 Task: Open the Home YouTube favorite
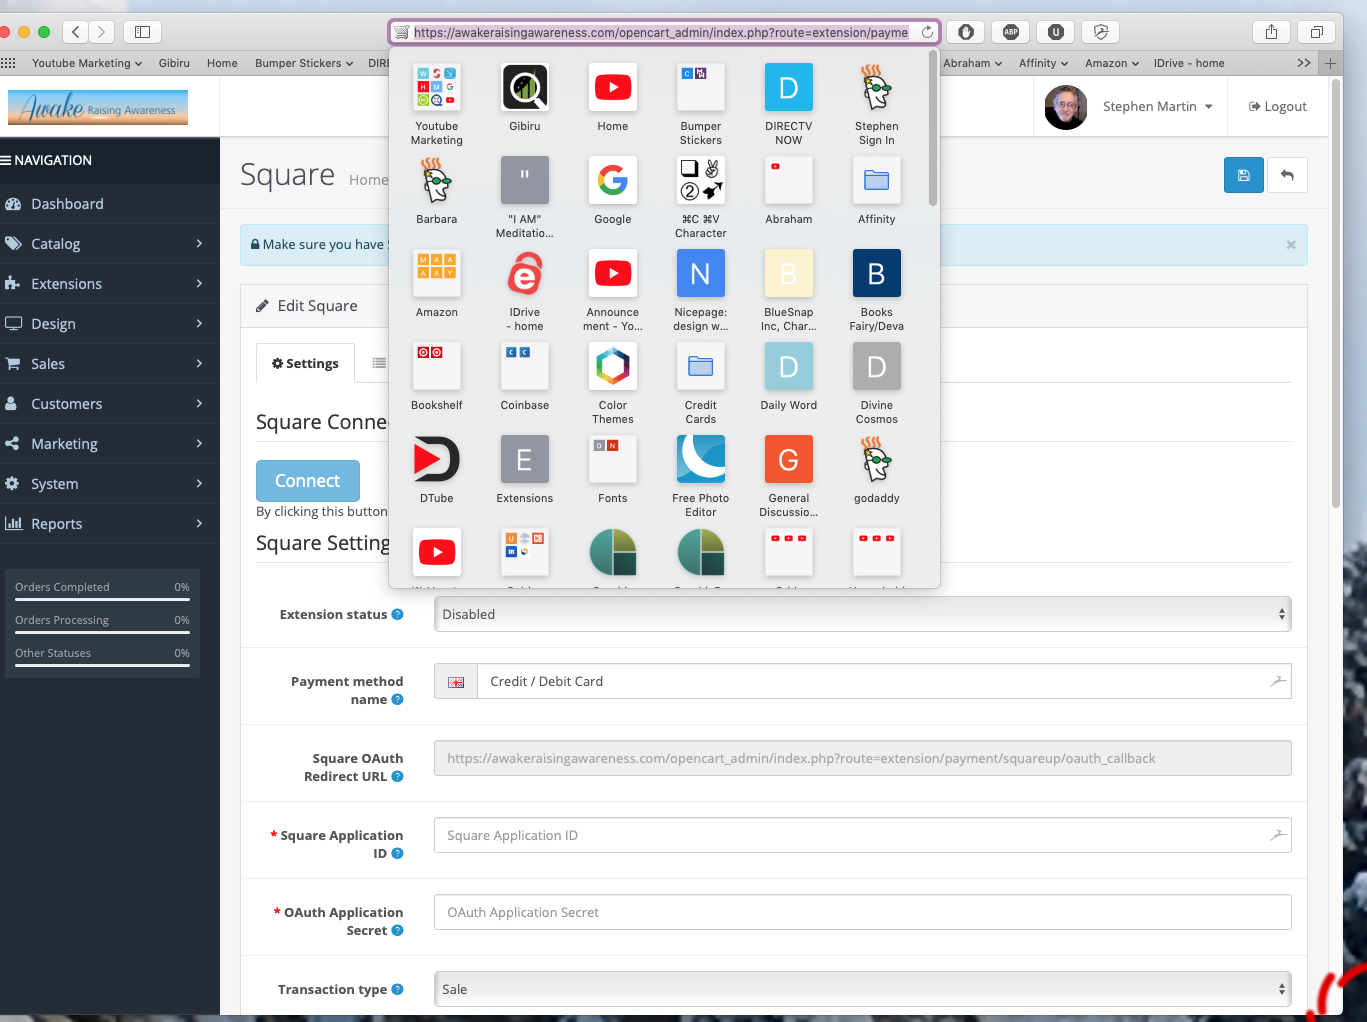coord(613,88)
